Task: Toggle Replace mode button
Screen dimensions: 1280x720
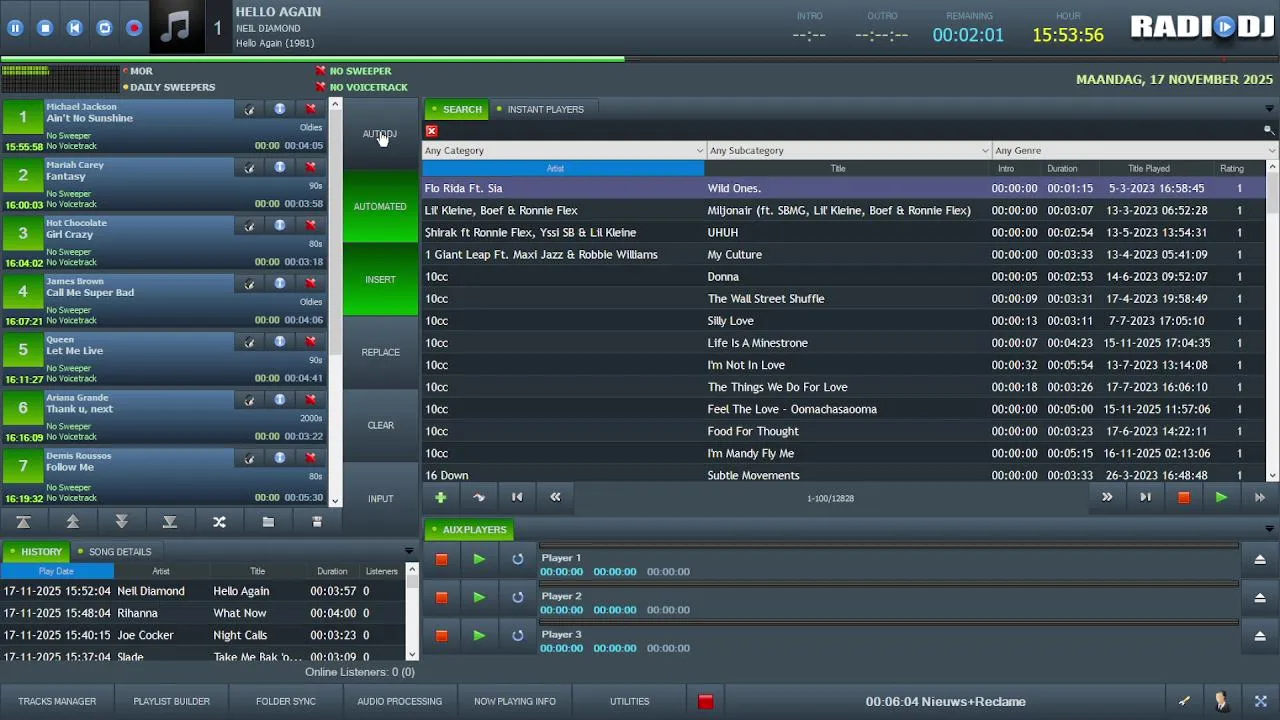Action: tap(380, 353)
